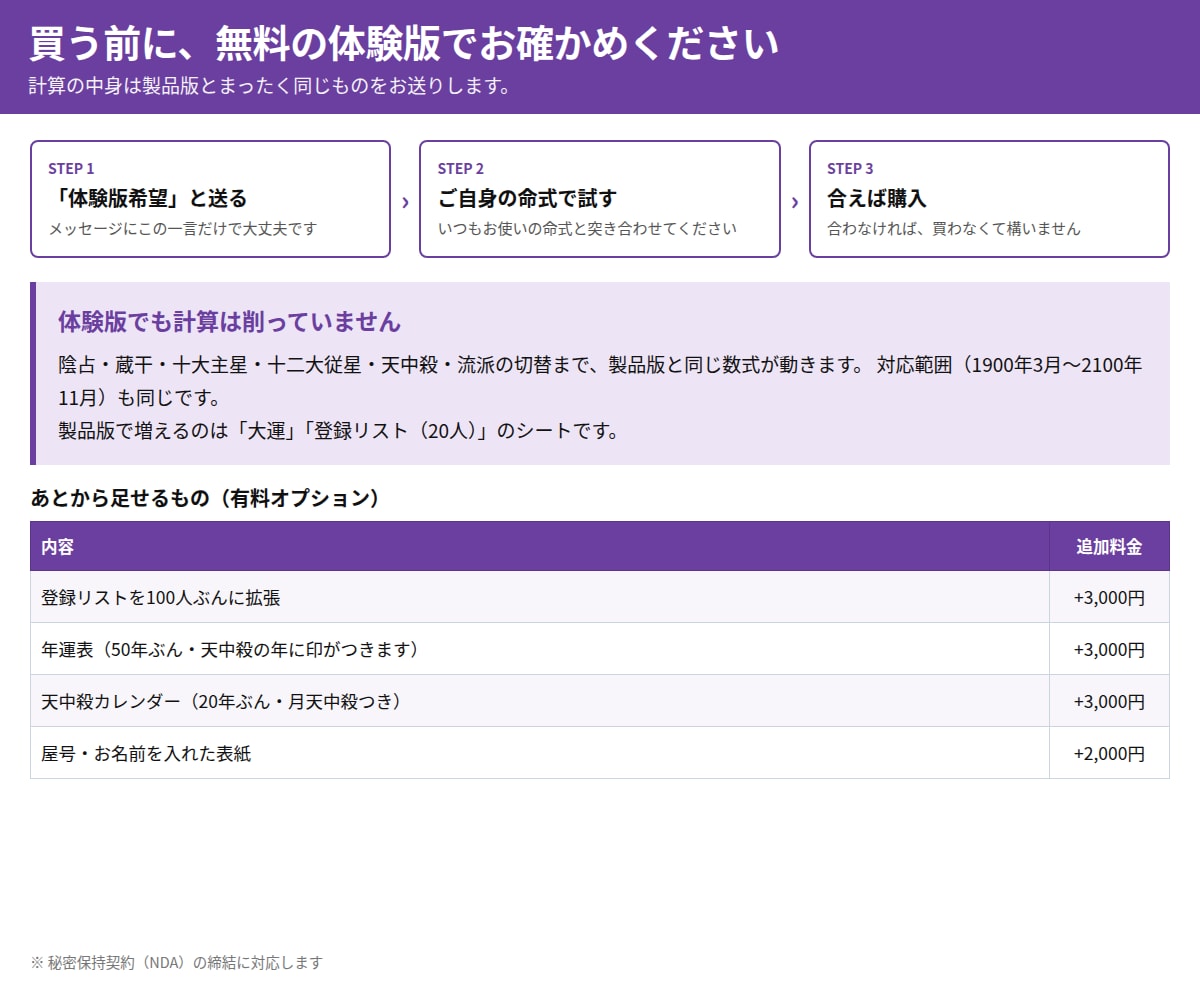Click the +3,000円 price for 年運表
Viewport: 1200px width, 990px height.
[1109, 650]
